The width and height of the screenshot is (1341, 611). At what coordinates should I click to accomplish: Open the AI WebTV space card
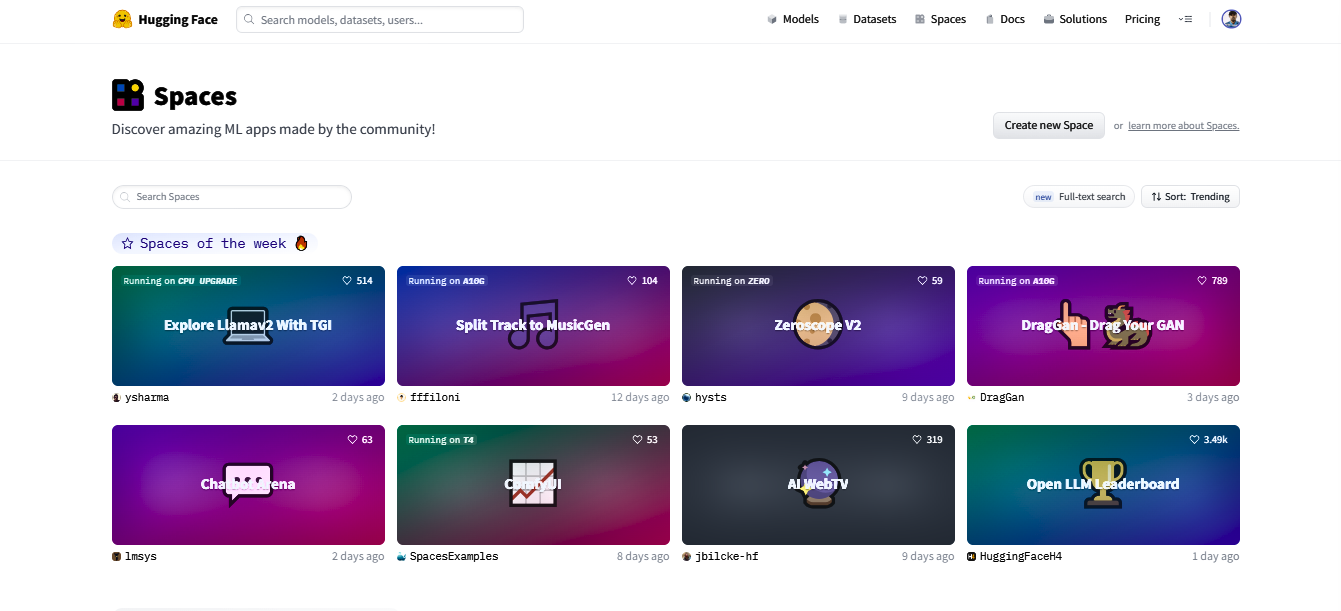pos(818,485)
